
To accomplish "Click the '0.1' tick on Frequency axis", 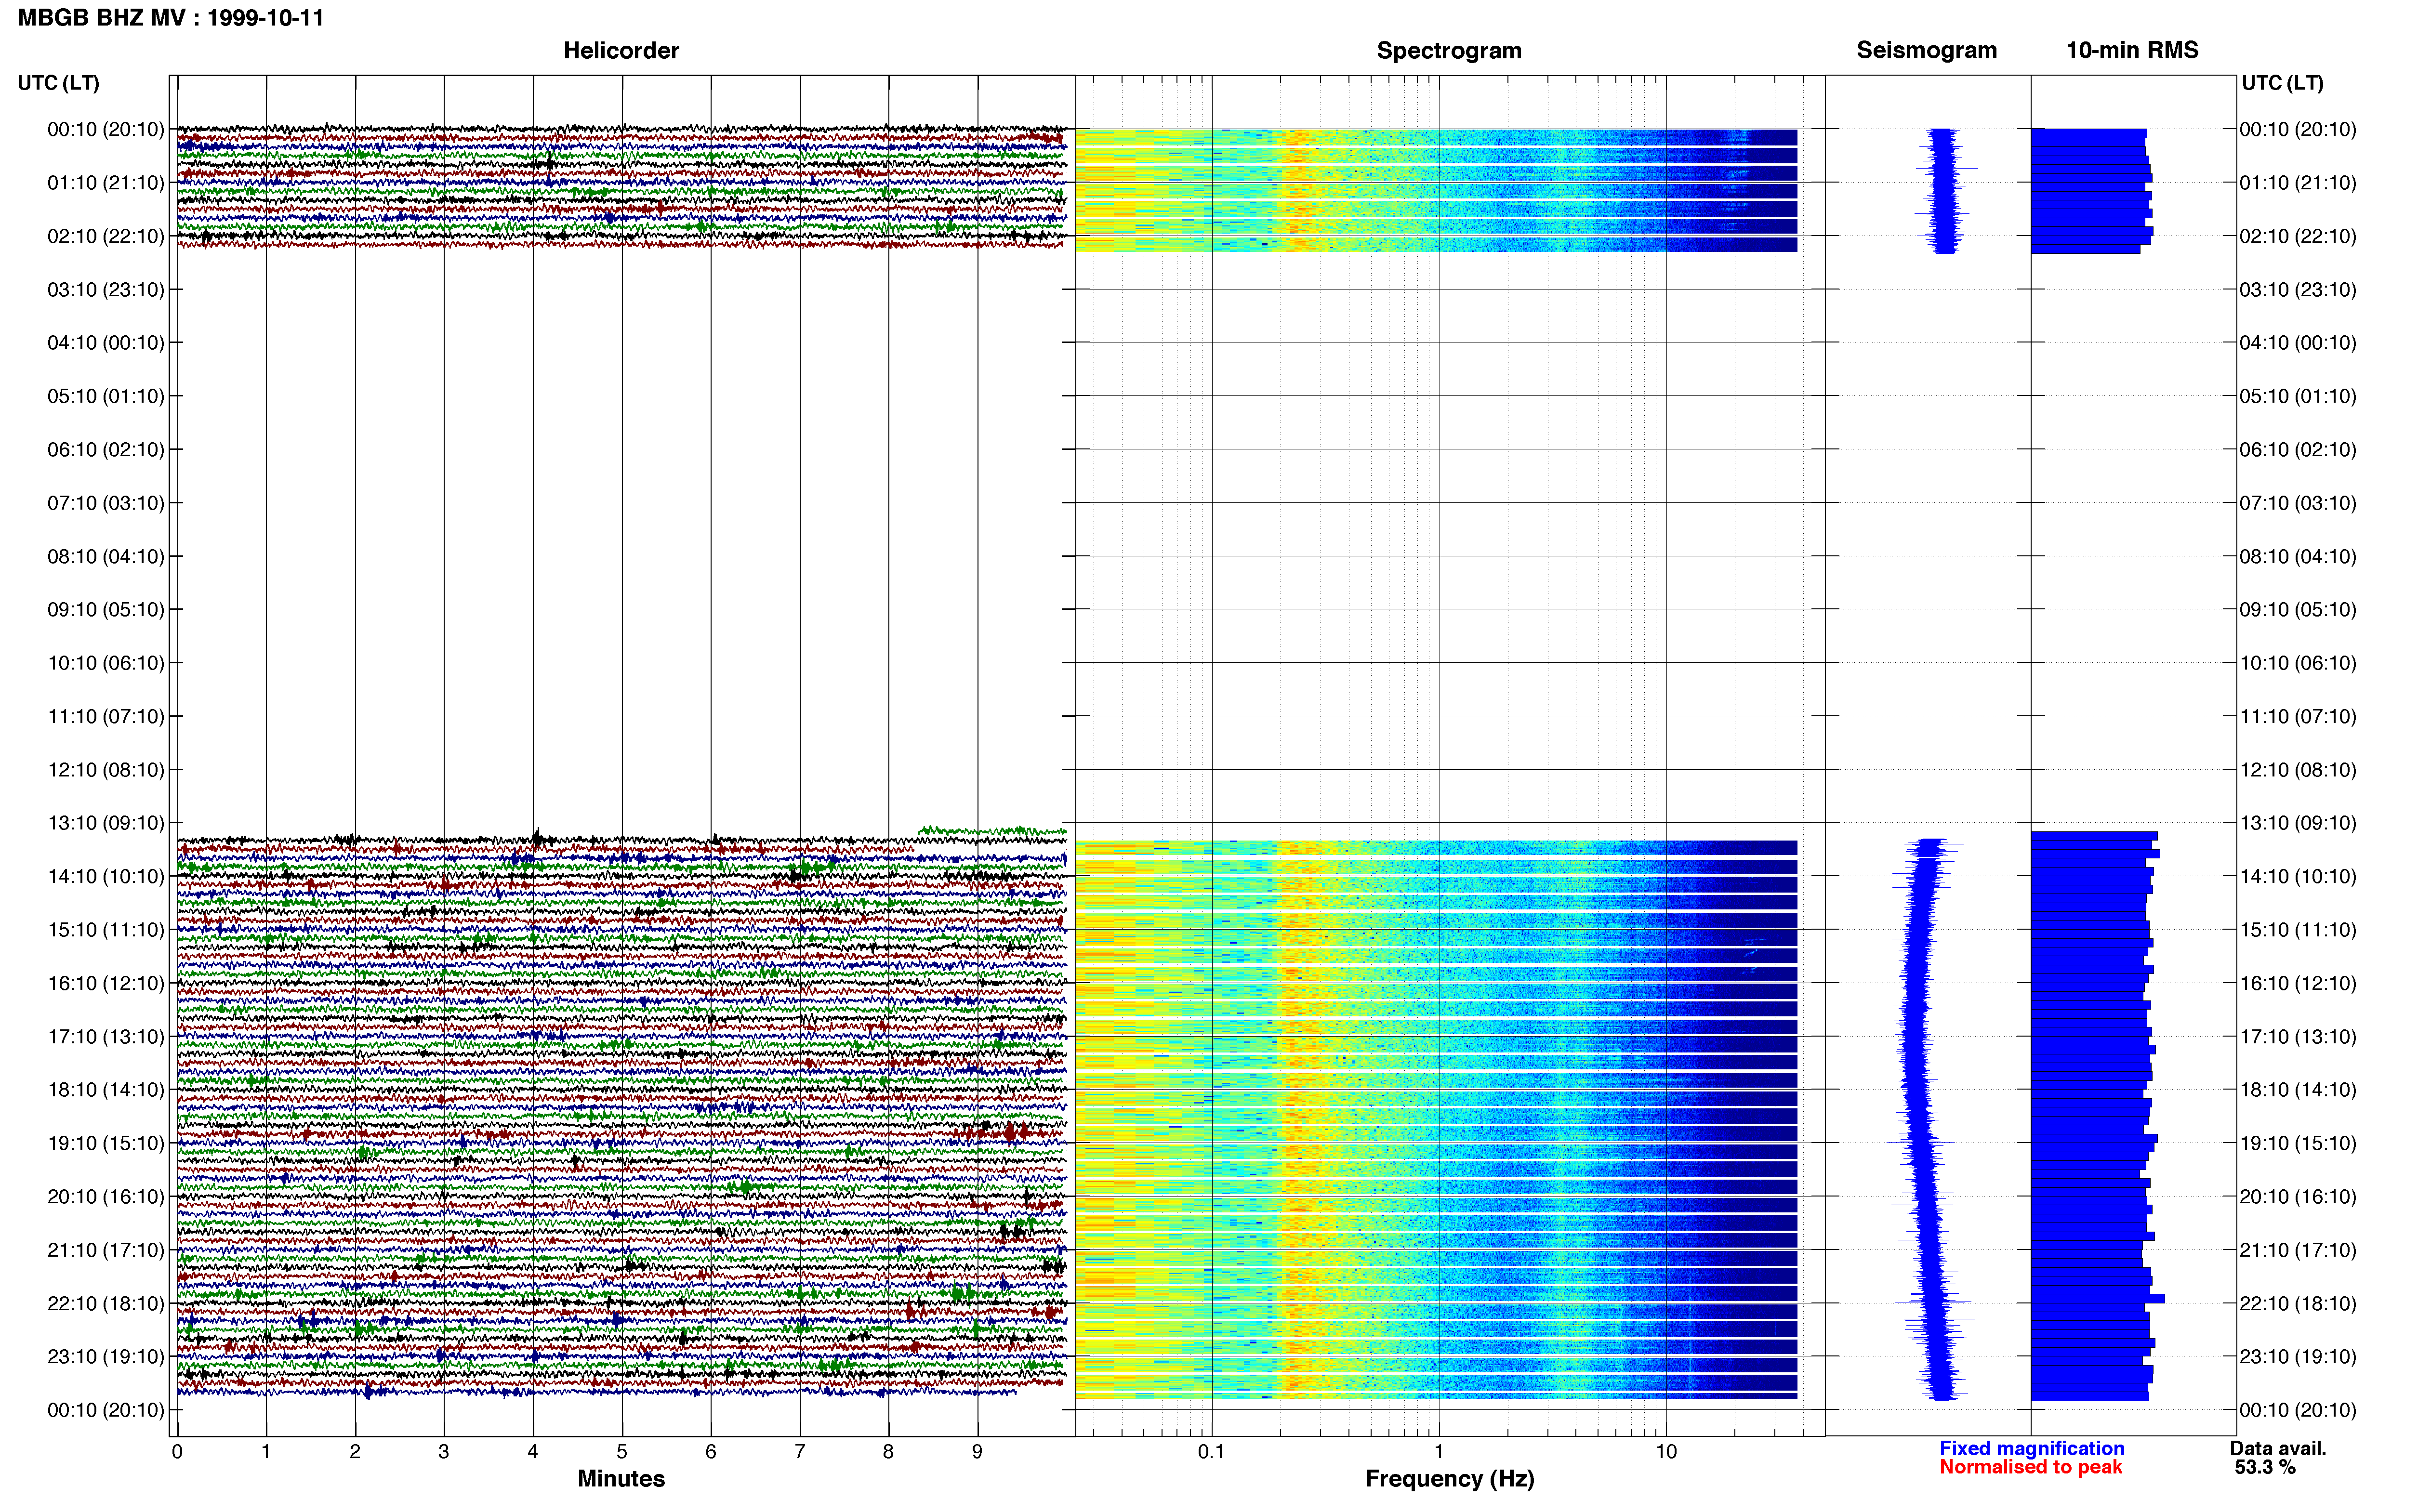I will [1211, 1452].
